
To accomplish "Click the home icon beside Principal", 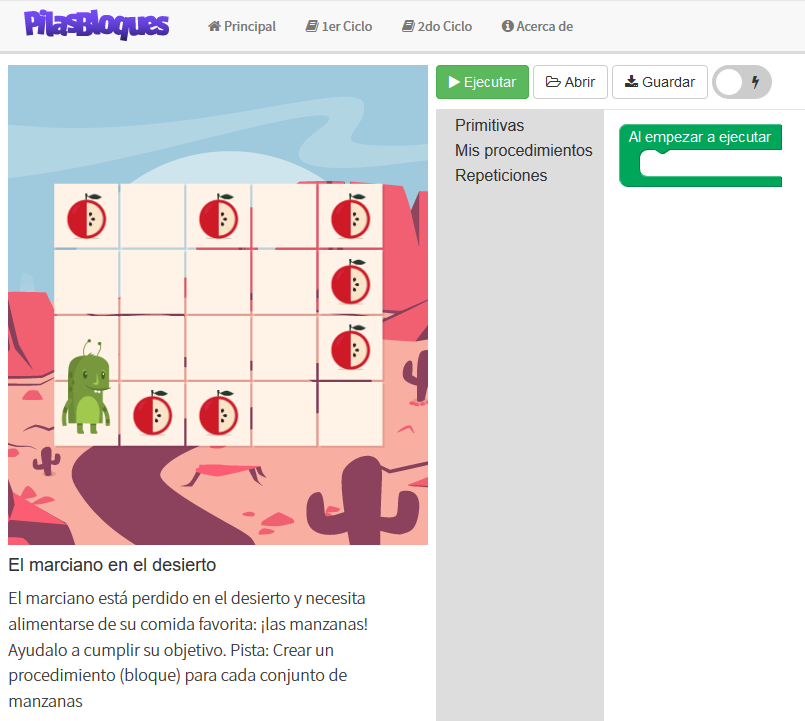I will click(214, 26).
